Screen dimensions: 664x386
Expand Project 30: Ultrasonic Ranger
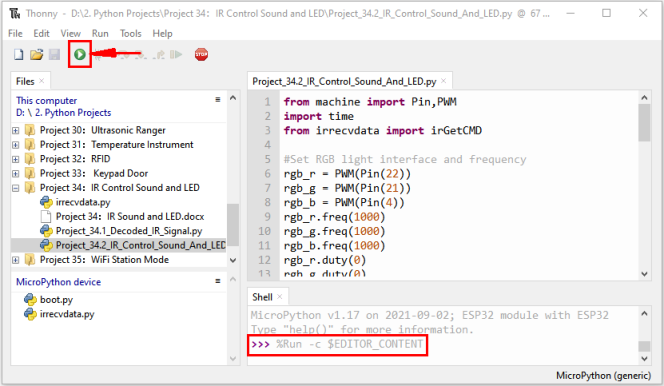(16, 131)
